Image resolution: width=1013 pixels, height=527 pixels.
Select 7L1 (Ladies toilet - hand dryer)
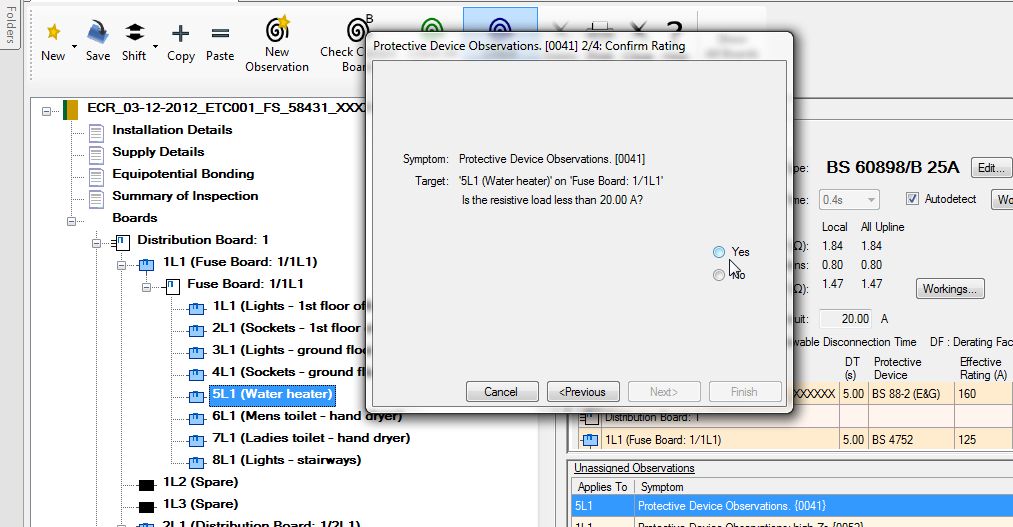(x=311, y=438)
